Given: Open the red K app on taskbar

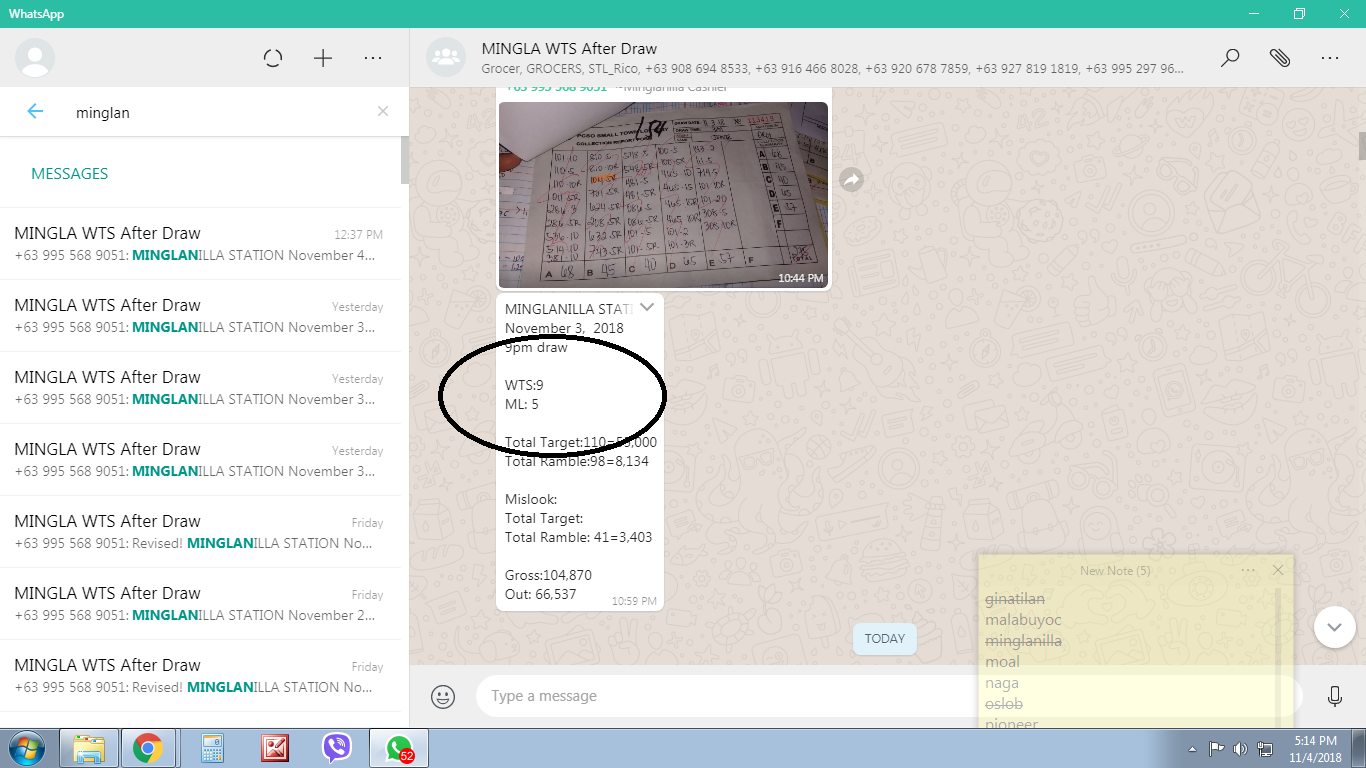Looking at the screenshot, I should [x=274, y=748].
